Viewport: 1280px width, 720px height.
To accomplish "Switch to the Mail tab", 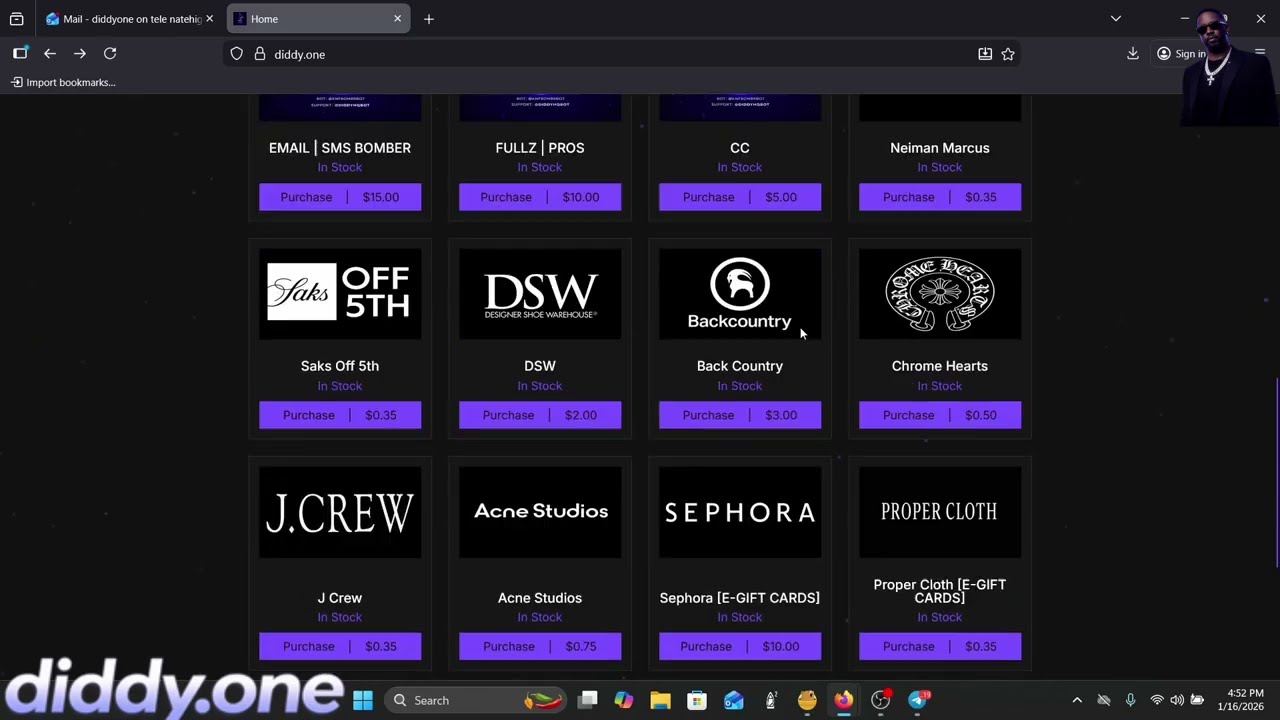I will click(129, 19).
